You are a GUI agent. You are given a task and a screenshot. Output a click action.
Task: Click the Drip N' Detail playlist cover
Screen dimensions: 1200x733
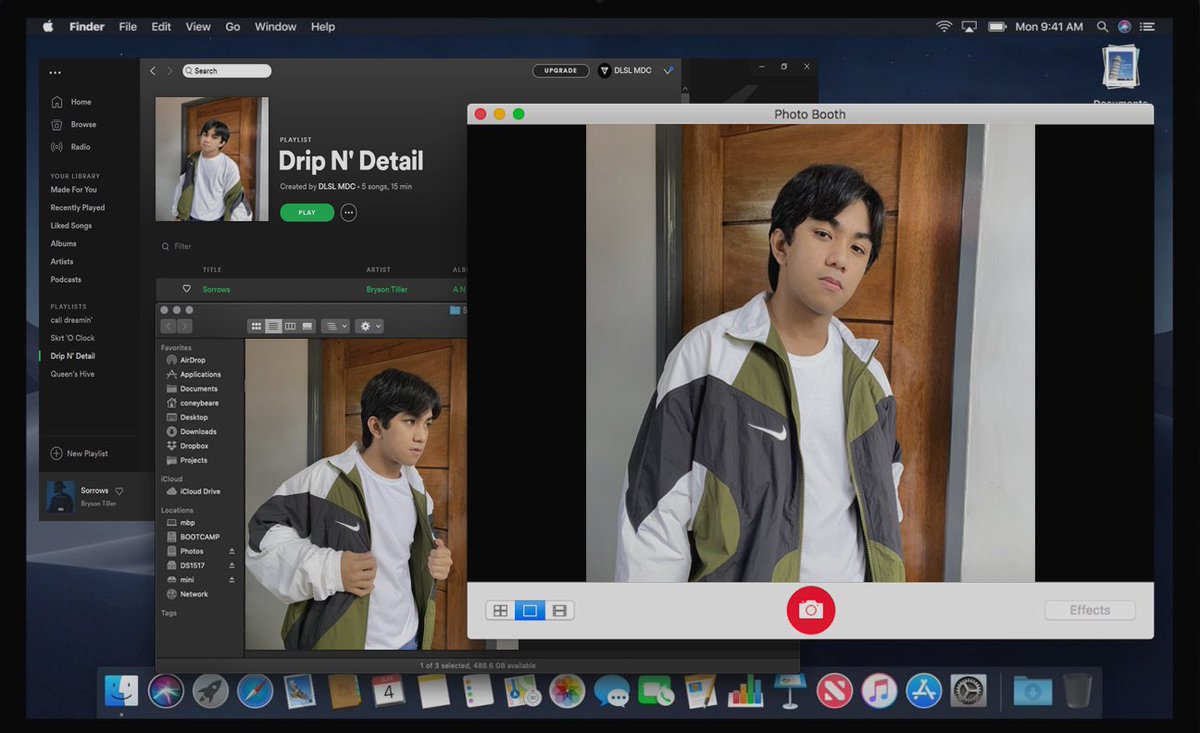[212, 159]
